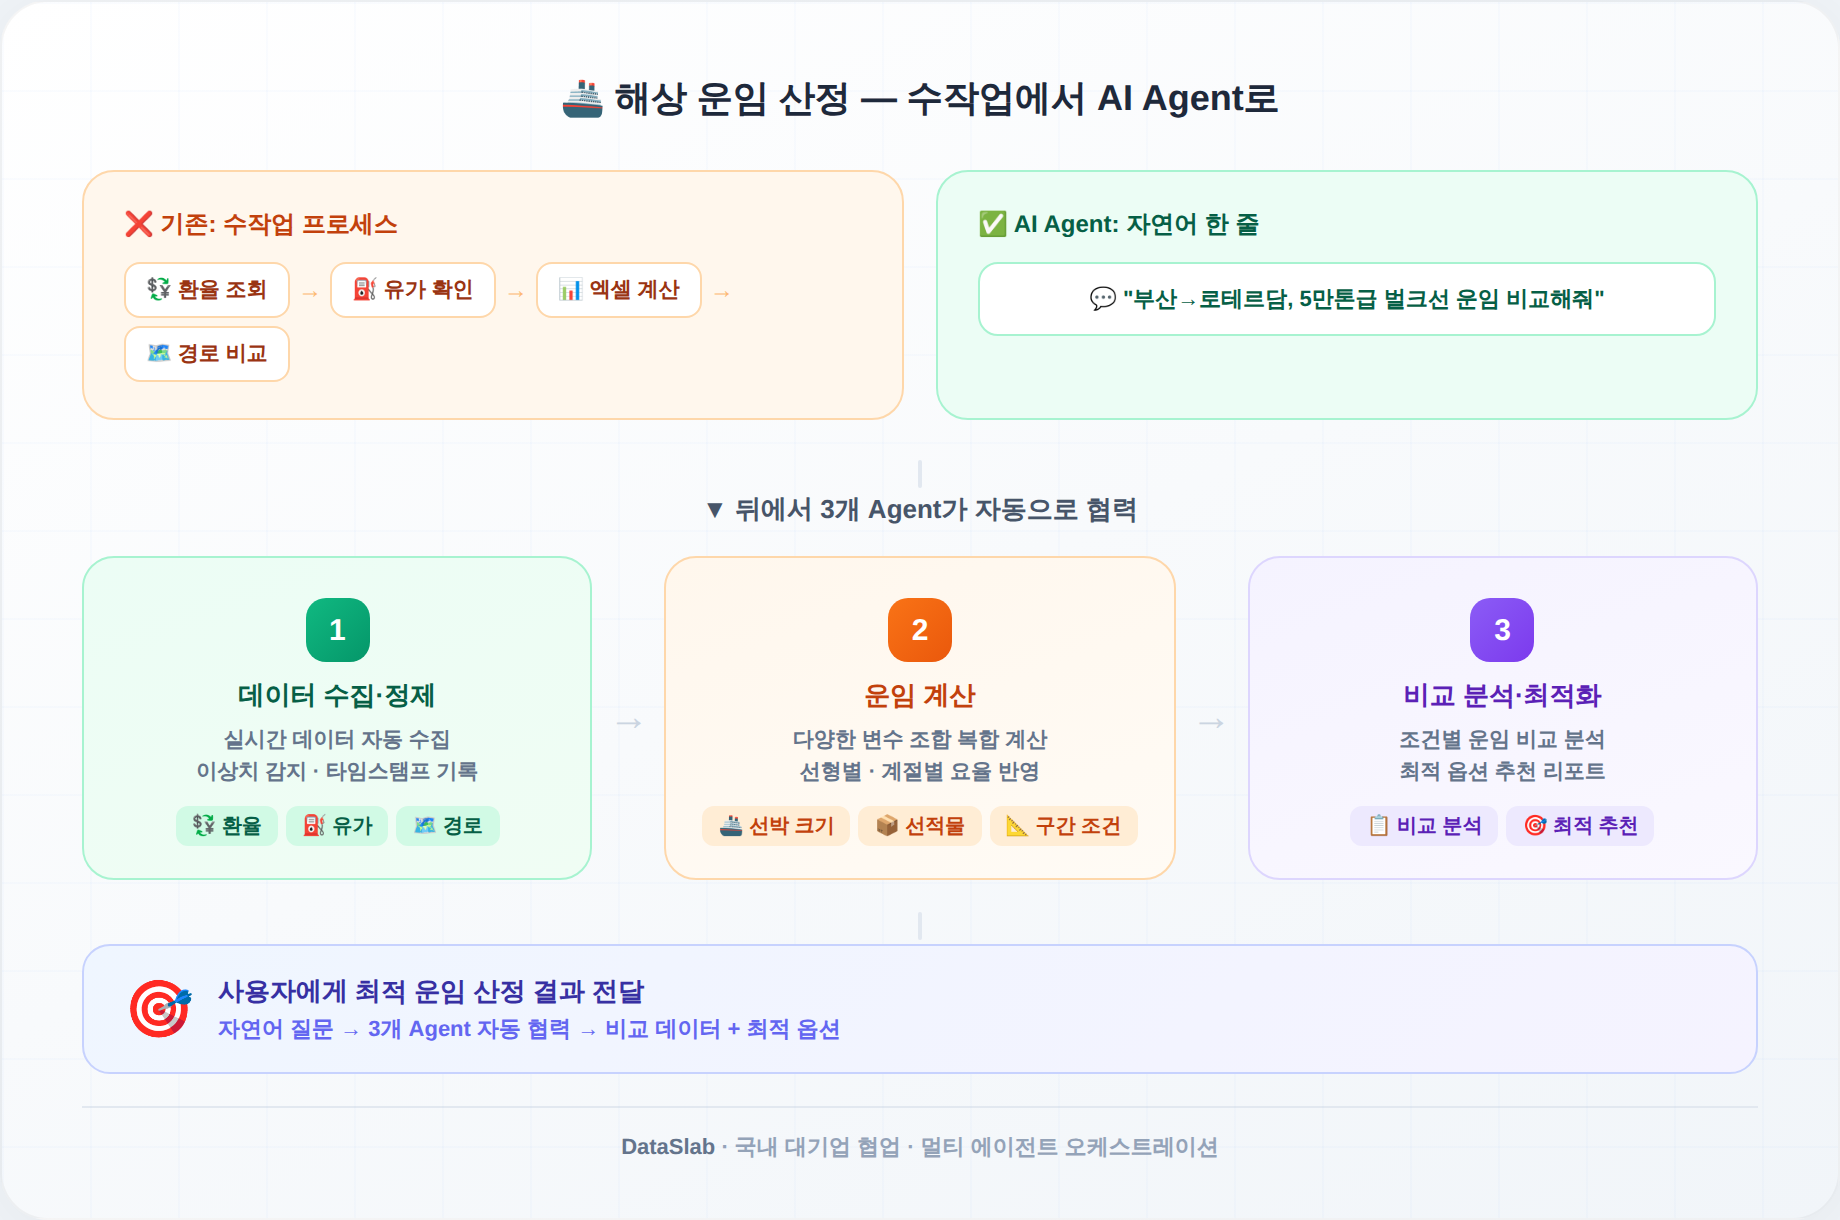This screenshot has width=1840, height=1220.
Task: Select the green 유가 tag
Action: pyautogui.click(x=337, y=826)
